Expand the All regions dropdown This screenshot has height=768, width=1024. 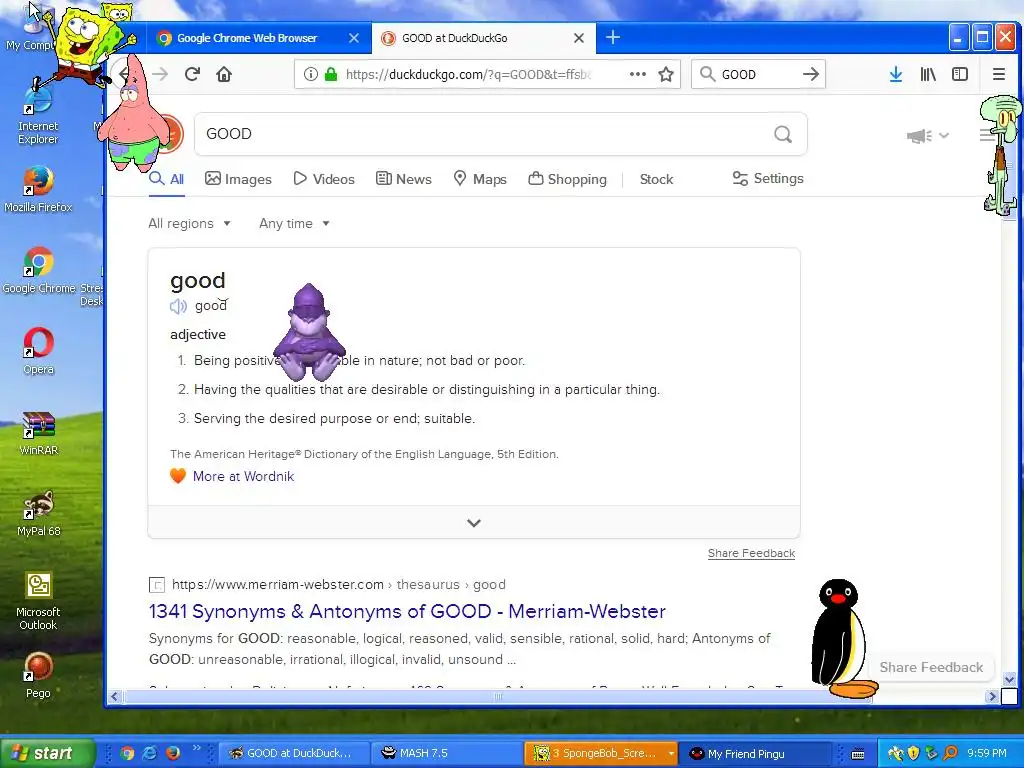189,223
